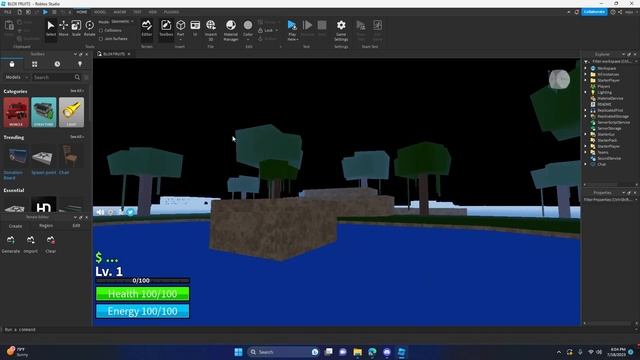Click Filter workspace field in Explorer
This screenshot has width=640, height=360.
(610, 62)
